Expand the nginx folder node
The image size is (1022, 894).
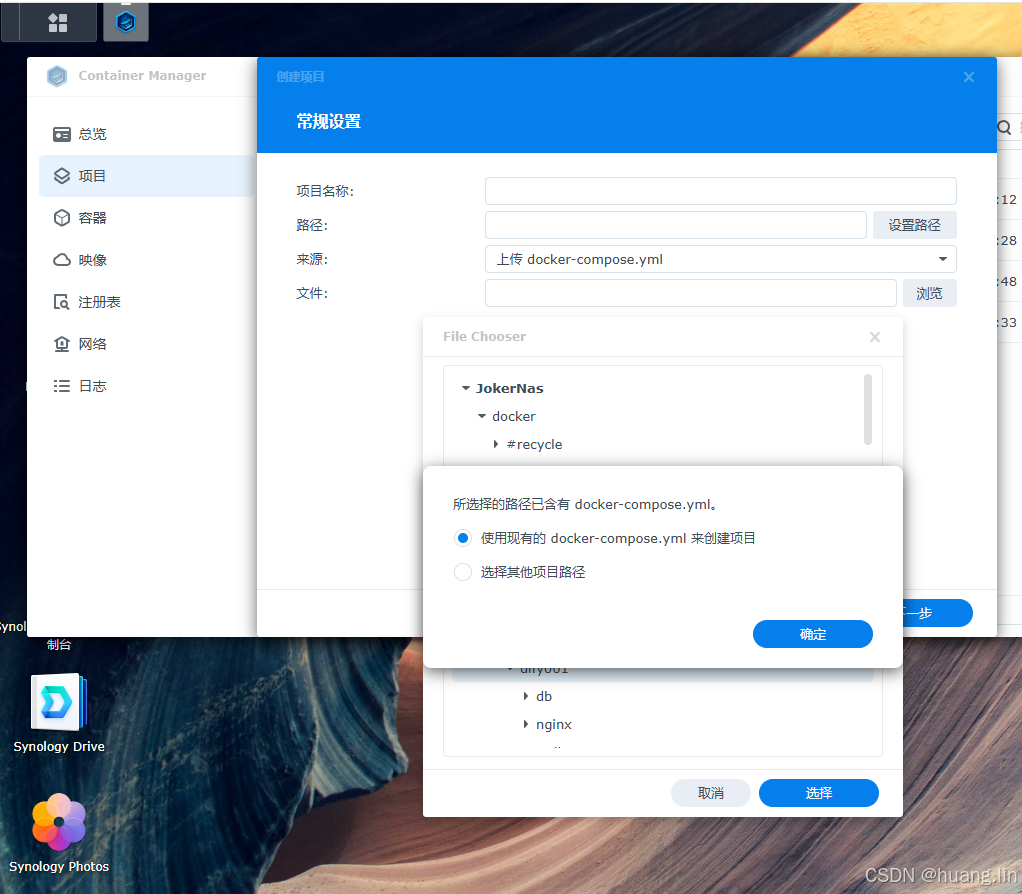(x=525, y=725)
